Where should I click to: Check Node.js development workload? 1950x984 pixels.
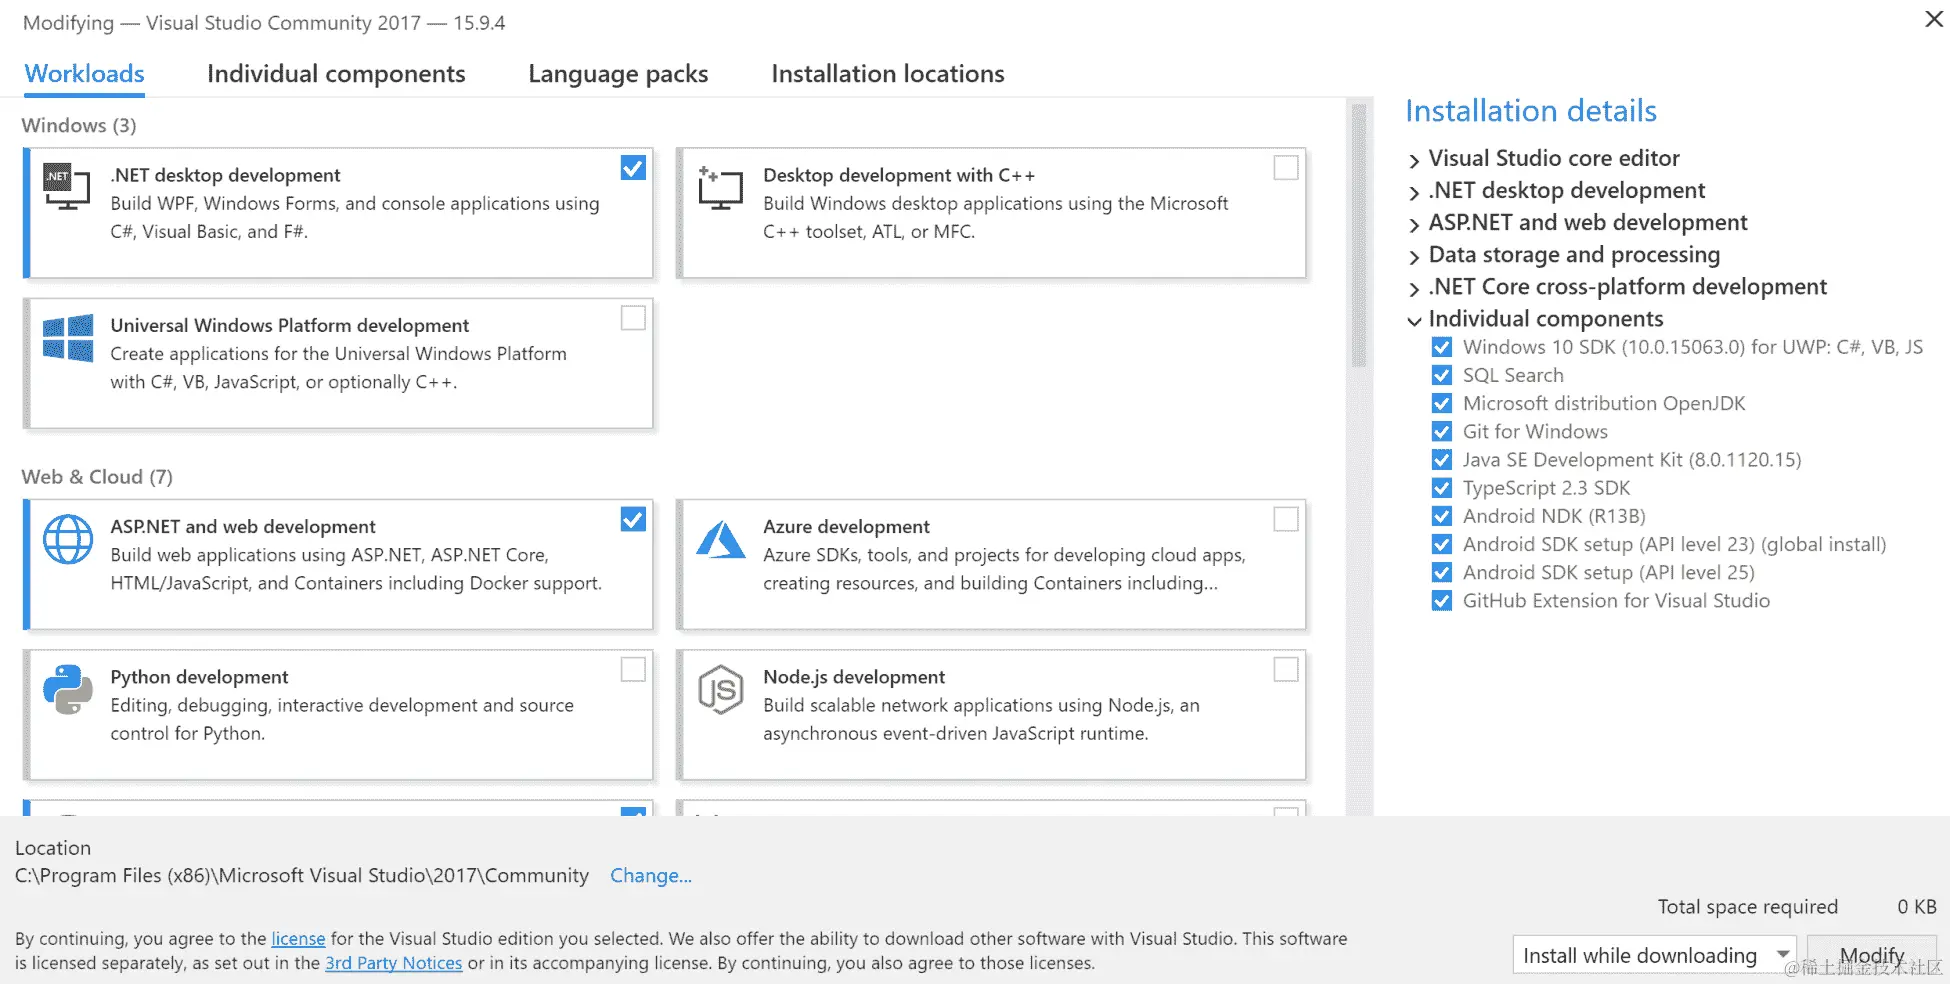tap(1286, 669)
